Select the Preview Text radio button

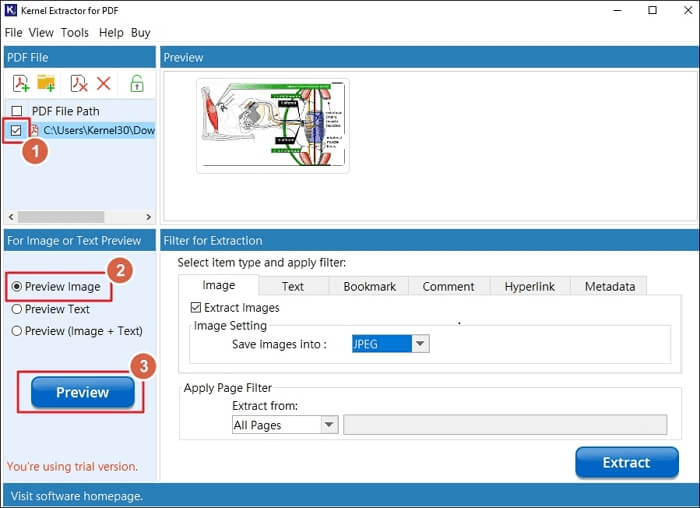(x=17, y=309)
